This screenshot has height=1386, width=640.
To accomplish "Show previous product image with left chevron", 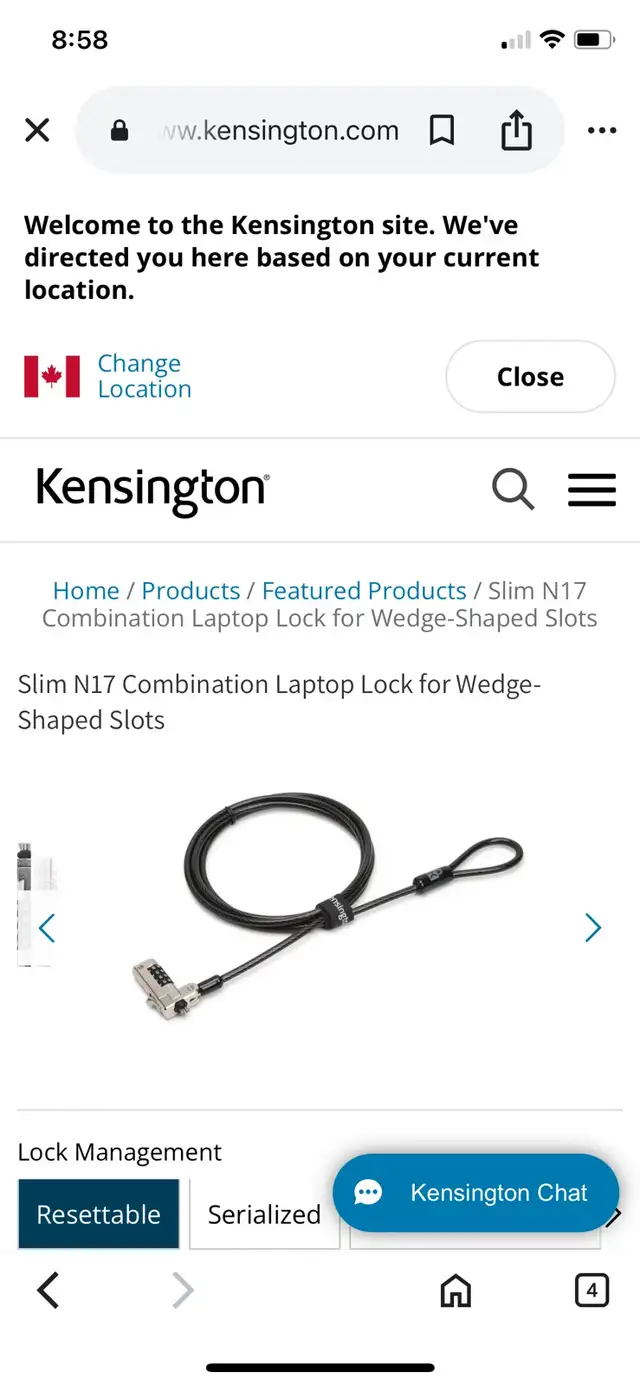I will tap(46, 928).
